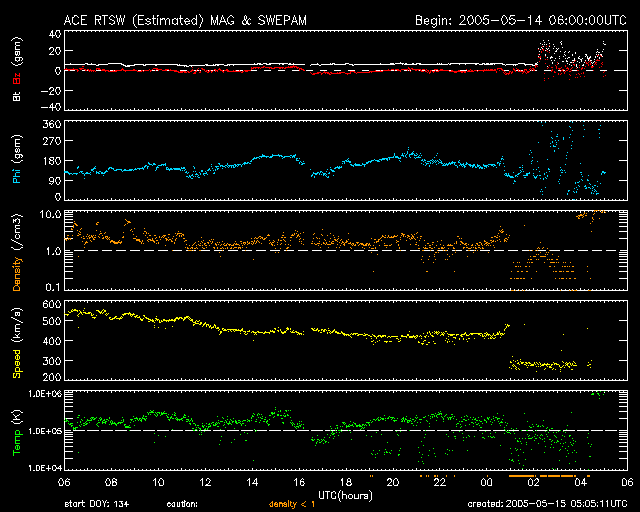
Task: Click the "300" tick on the Speed axis
Action: point(52,361)
